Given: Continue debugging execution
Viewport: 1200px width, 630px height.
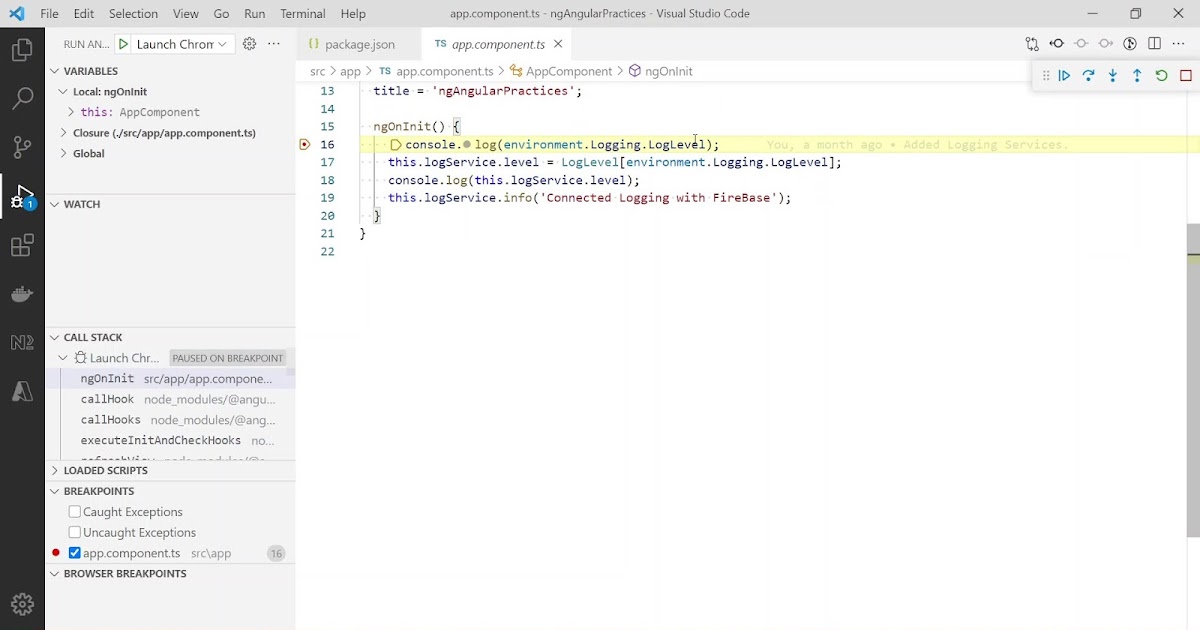Looking at the screenshot, I should point(1064,75).
